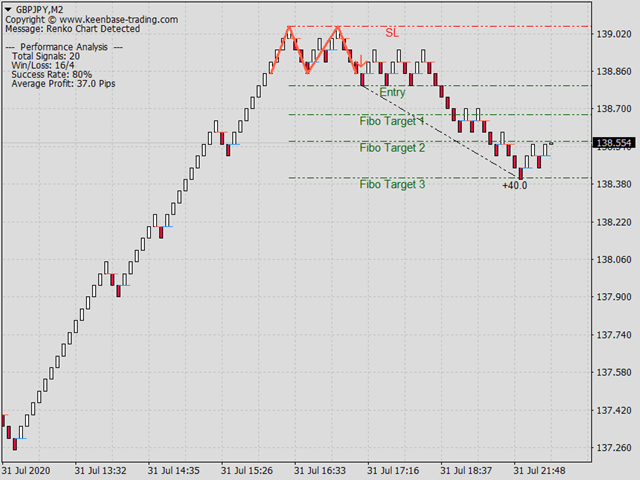This screenshot has height=480, width=640.
Task: Click the 31 Jul 15:26 time label
Action: click(x=247, y=471)
